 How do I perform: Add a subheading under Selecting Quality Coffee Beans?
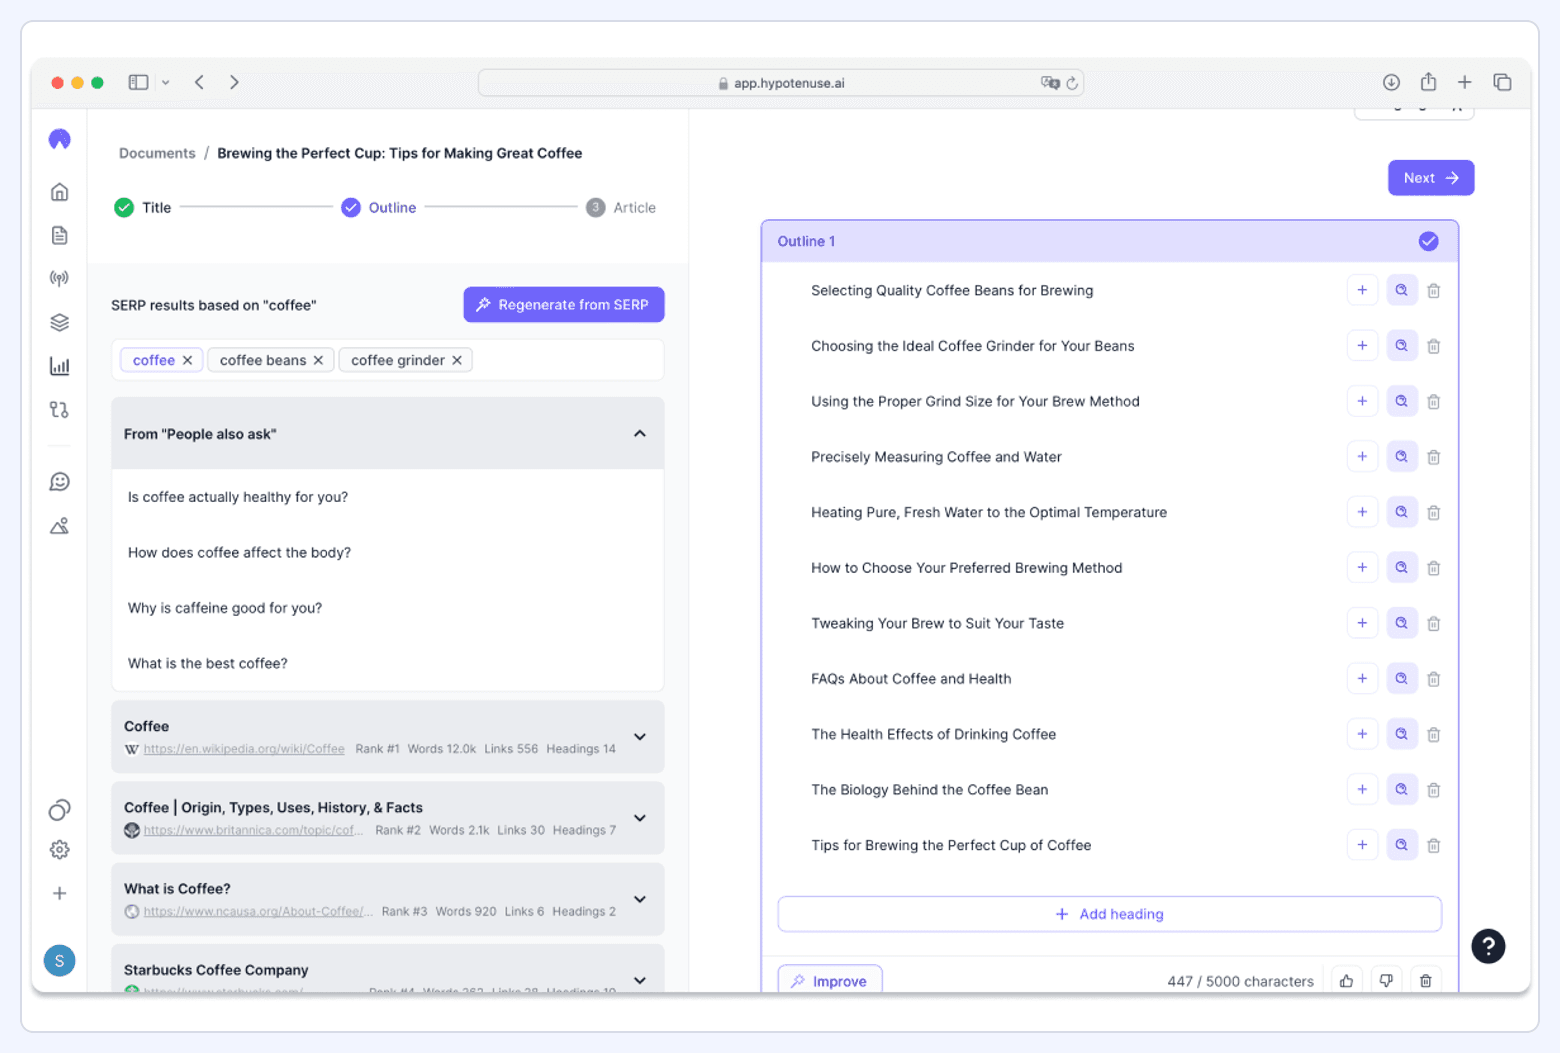pos(1362,290)
